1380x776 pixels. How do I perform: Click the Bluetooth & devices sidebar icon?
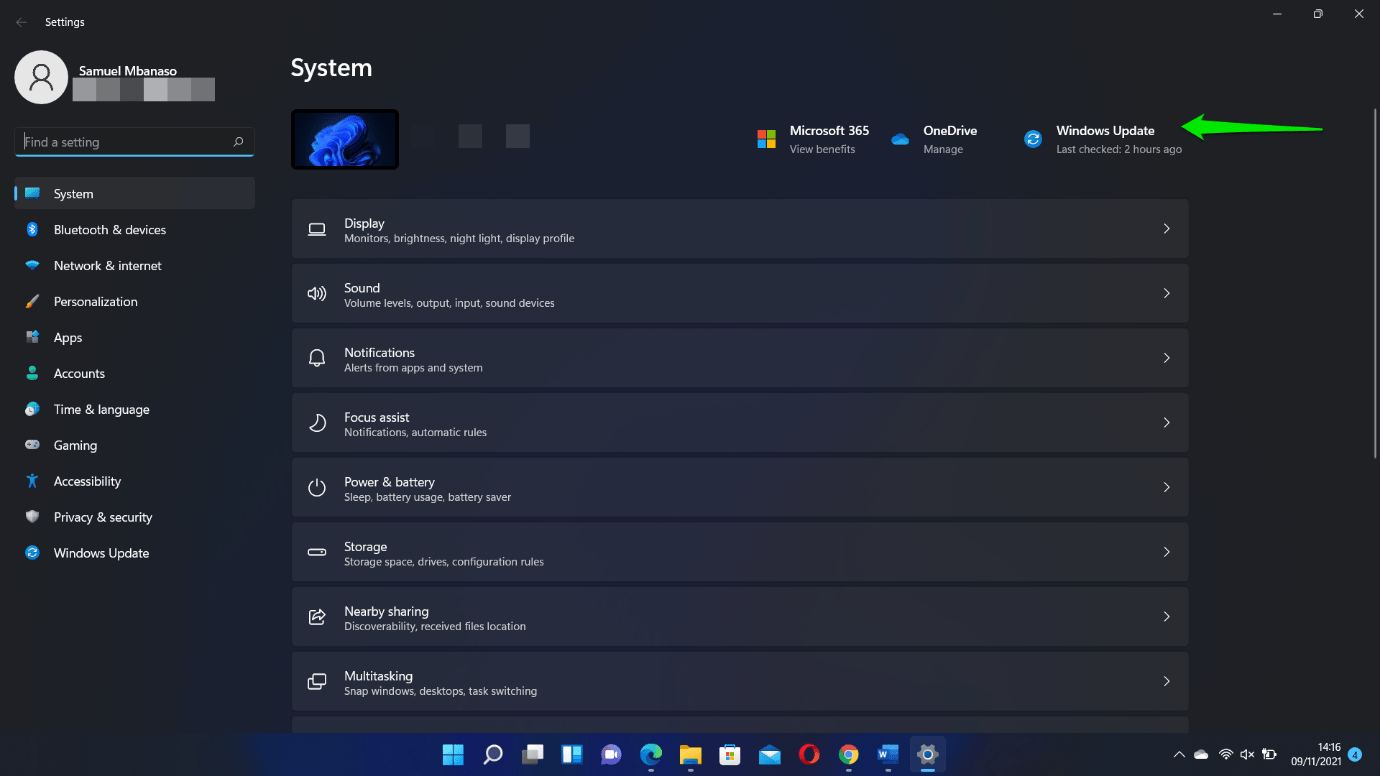(32, 230)
